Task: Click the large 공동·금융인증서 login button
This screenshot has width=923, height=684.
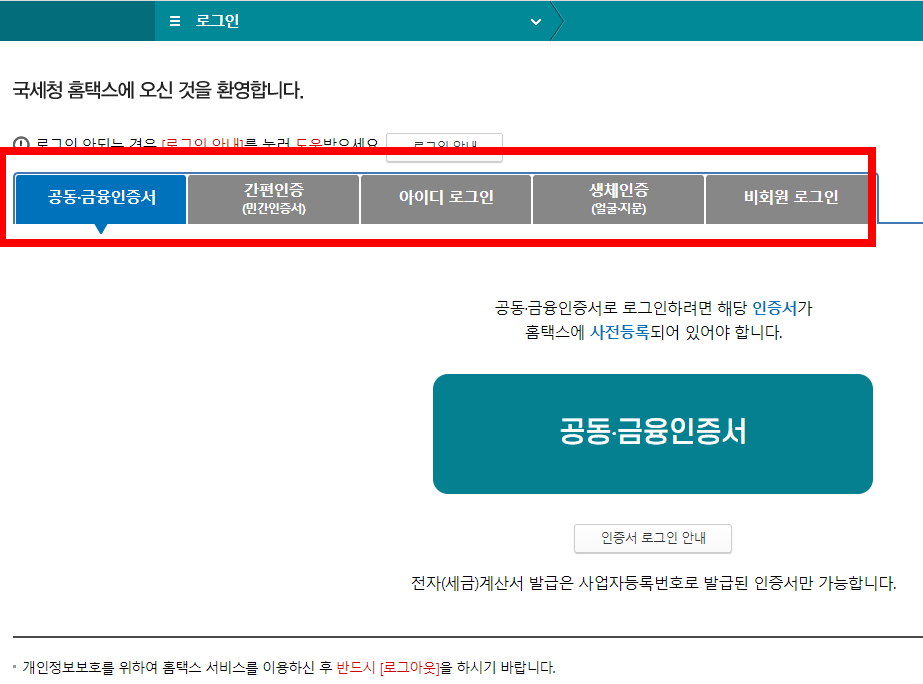Action: [653, 434]
